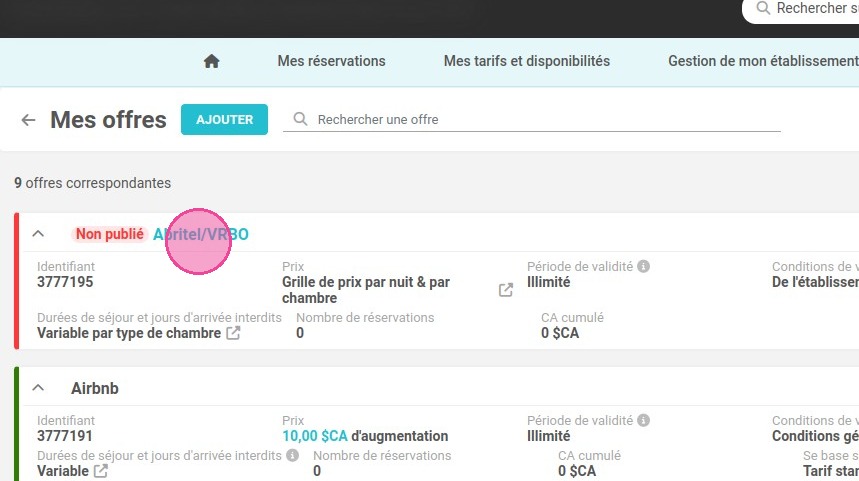Open the Abritel/VRBO offer link
Viewport: 859px width, 481px height.
[x=201, y=234]
